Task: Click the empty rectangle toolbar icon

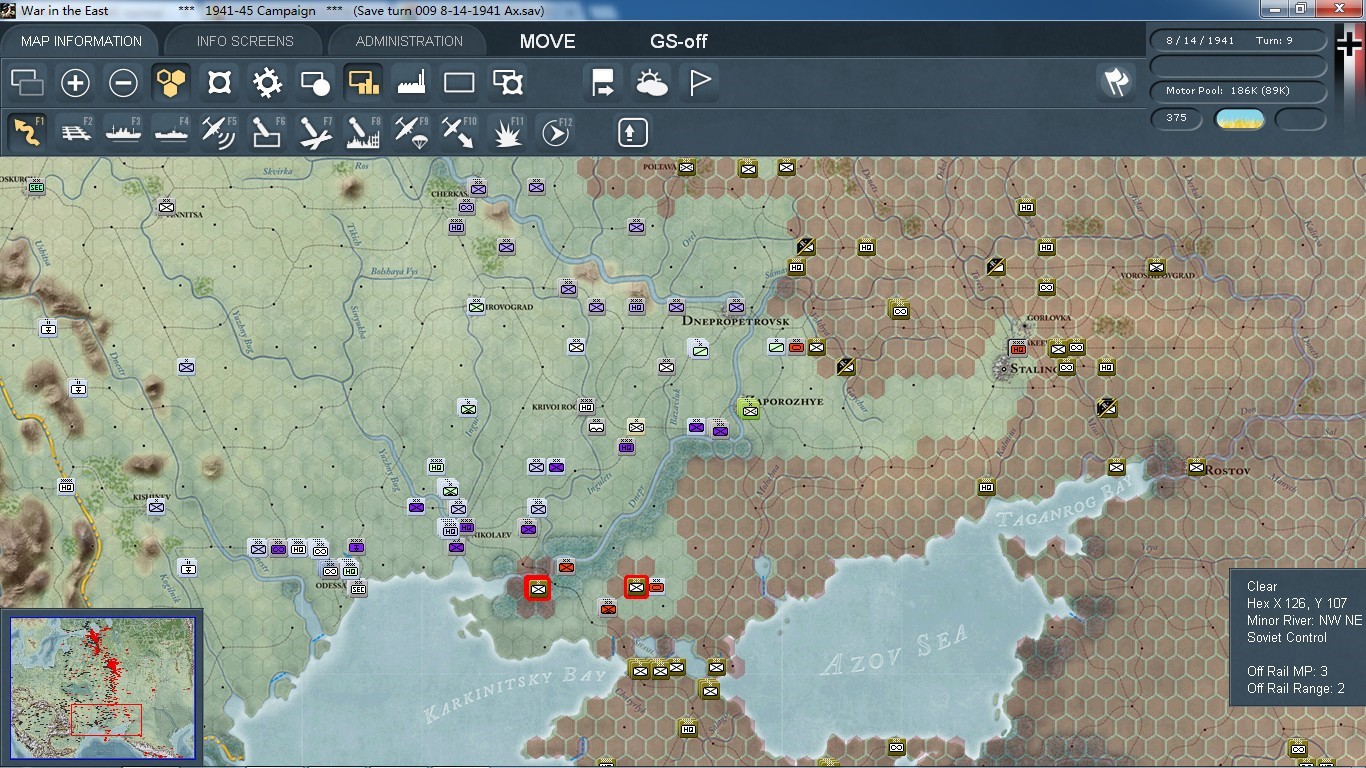Action: click(x=459, y=83)
